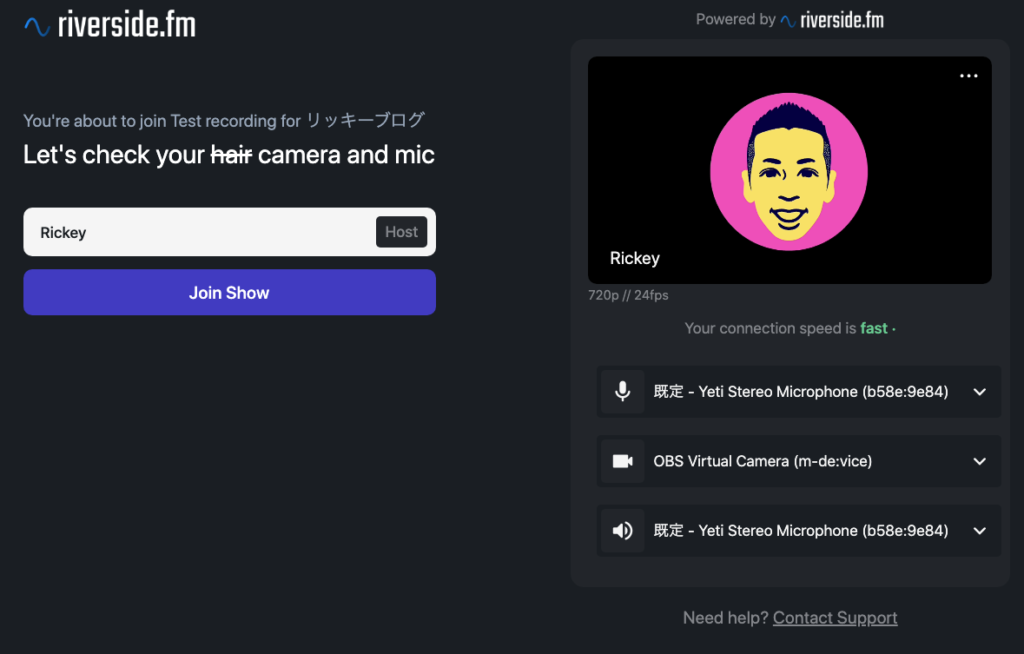
Task: Open the Contact Support link
Action: point(835,617)
